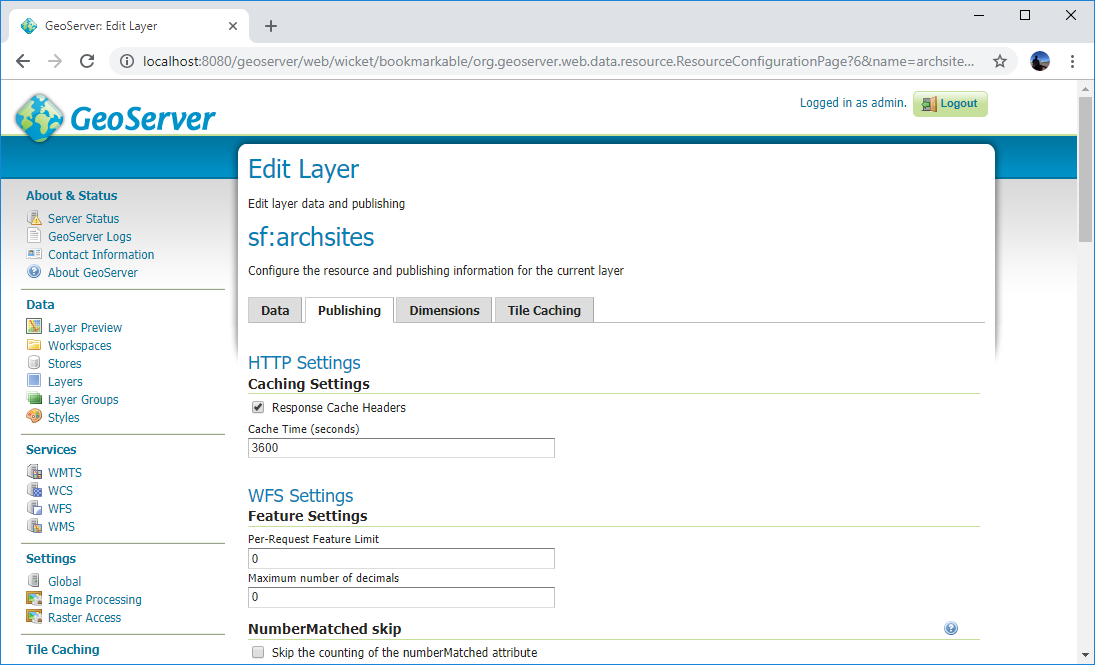Click the Layer Groups stack icon
Viewport: 1095px width, 665px height.
pos(34,399)
